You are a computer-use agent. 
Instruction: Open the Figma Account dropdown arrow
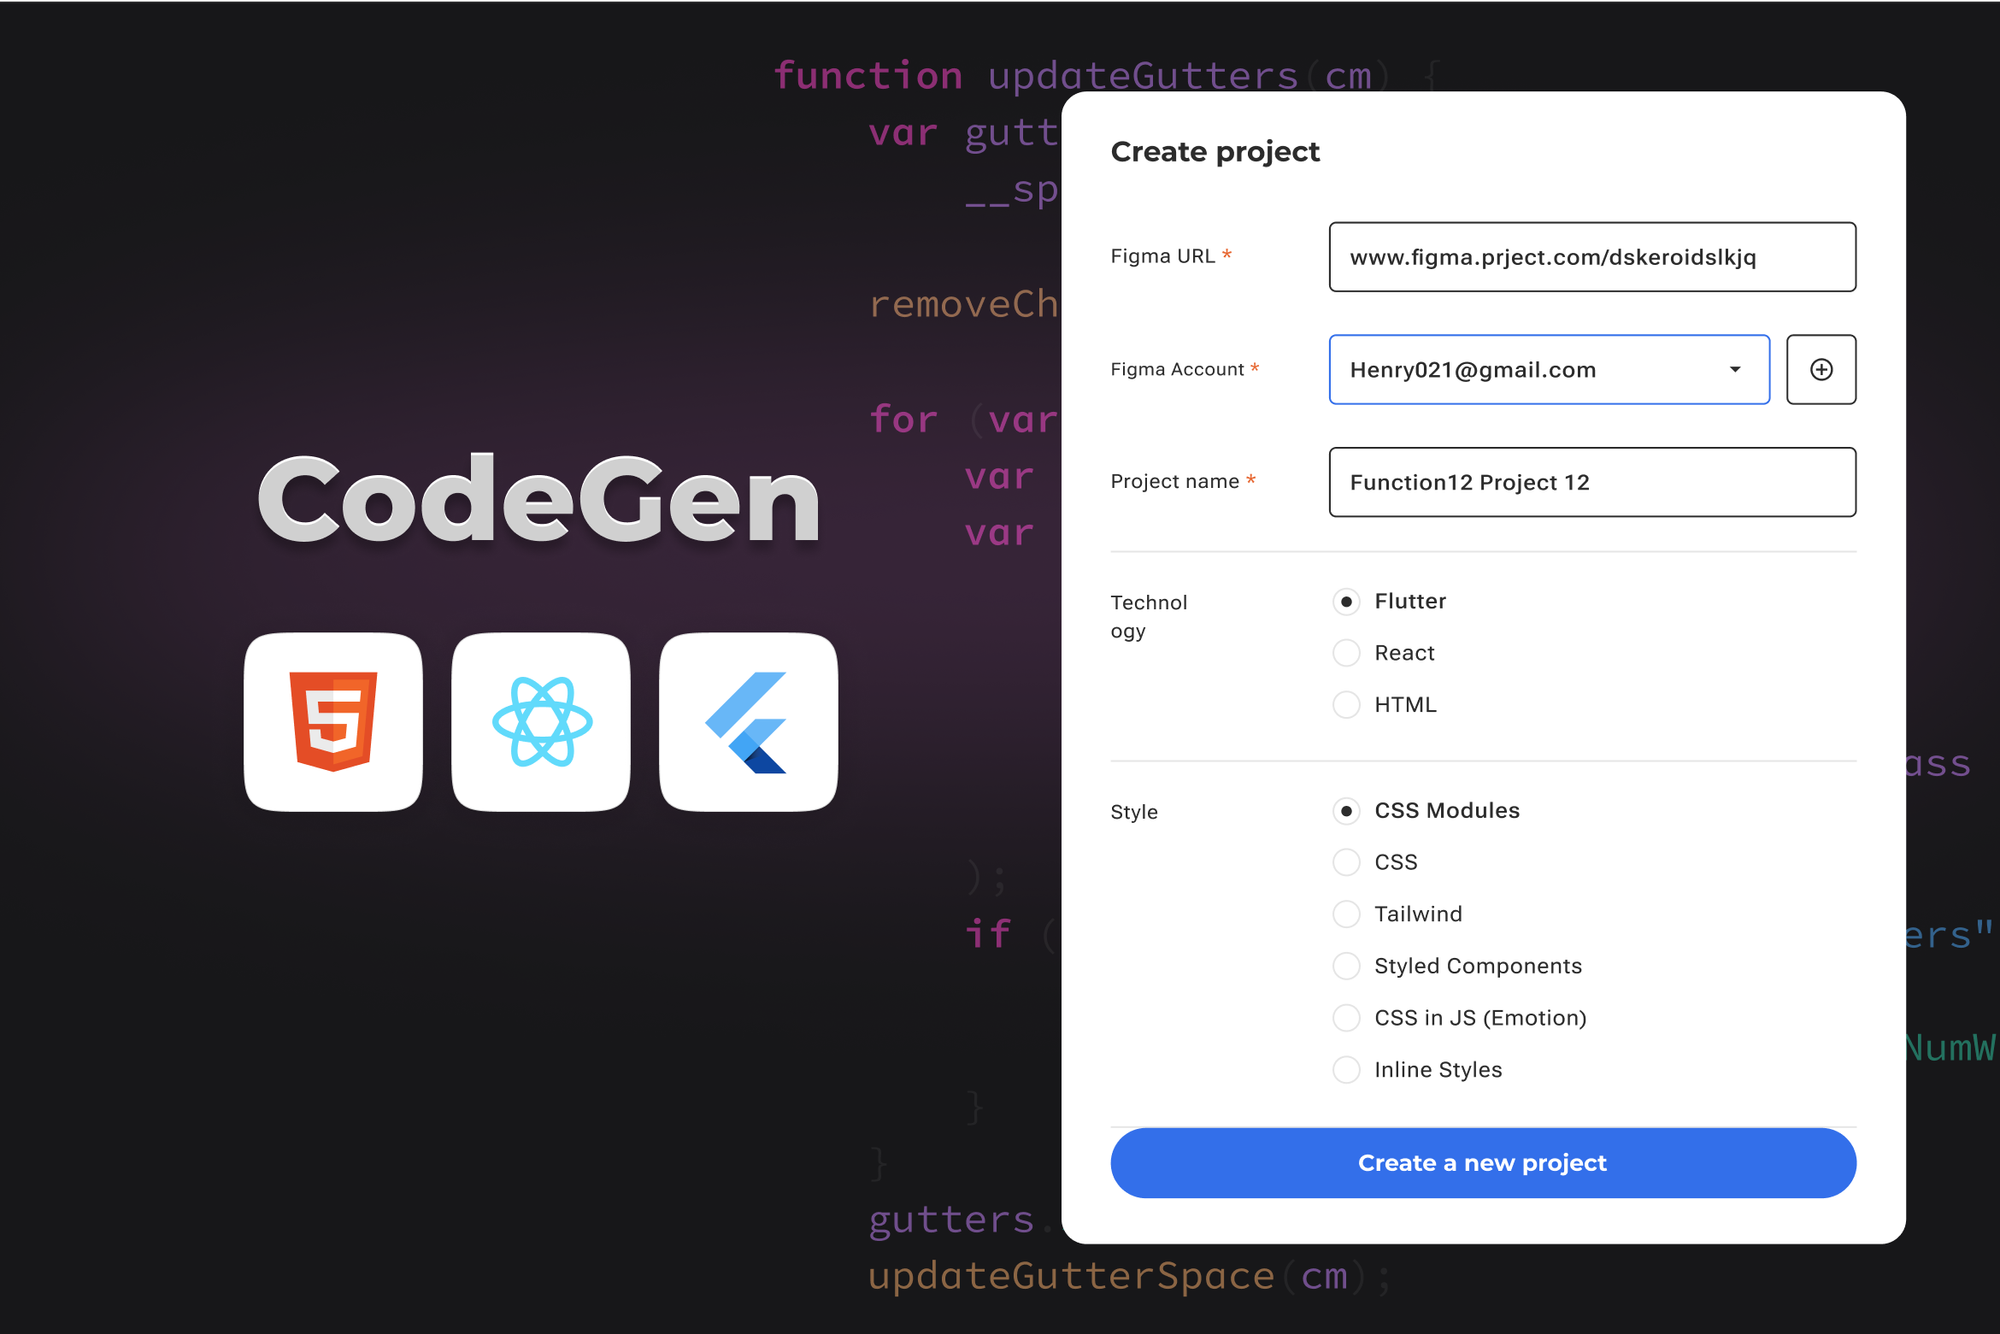click(1735, 370)
